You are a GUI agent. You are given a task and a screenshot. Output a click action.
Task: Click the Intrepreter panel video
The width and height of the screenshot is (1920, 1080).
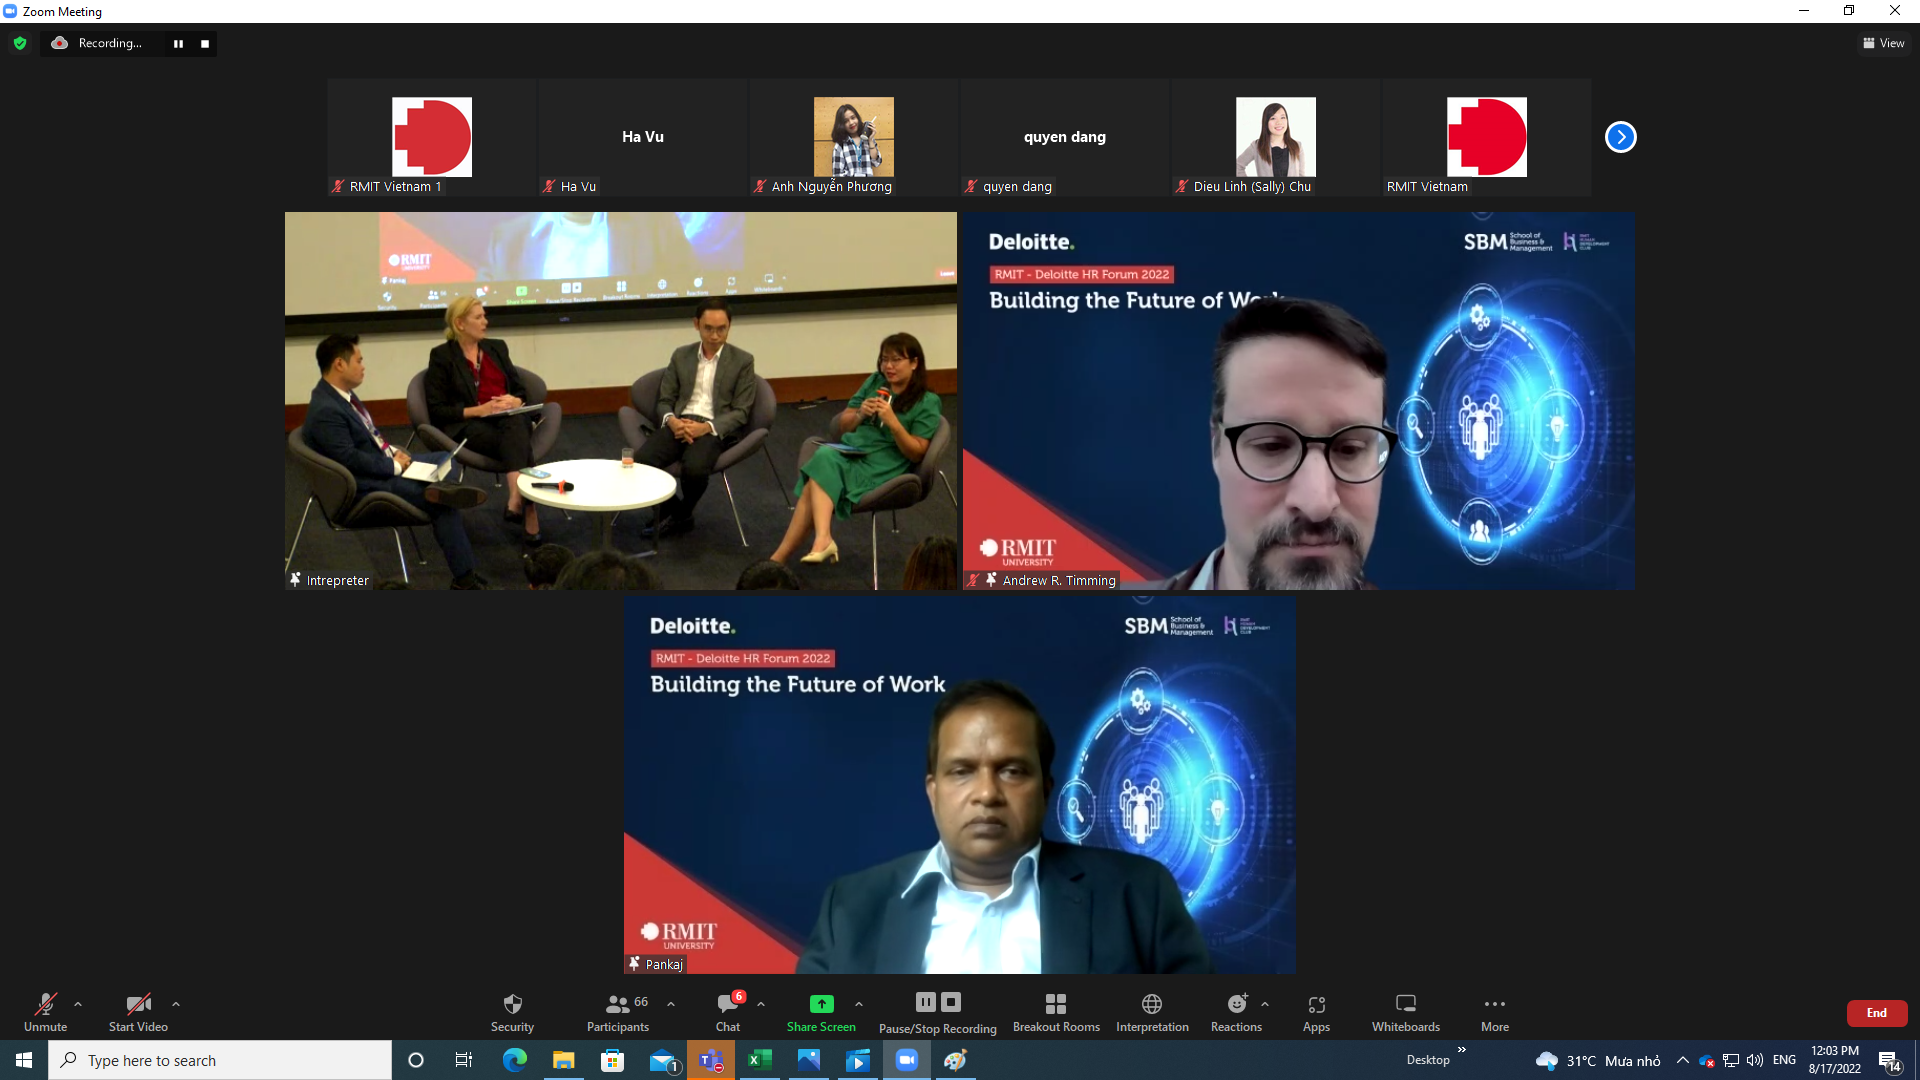pos(621,400)
